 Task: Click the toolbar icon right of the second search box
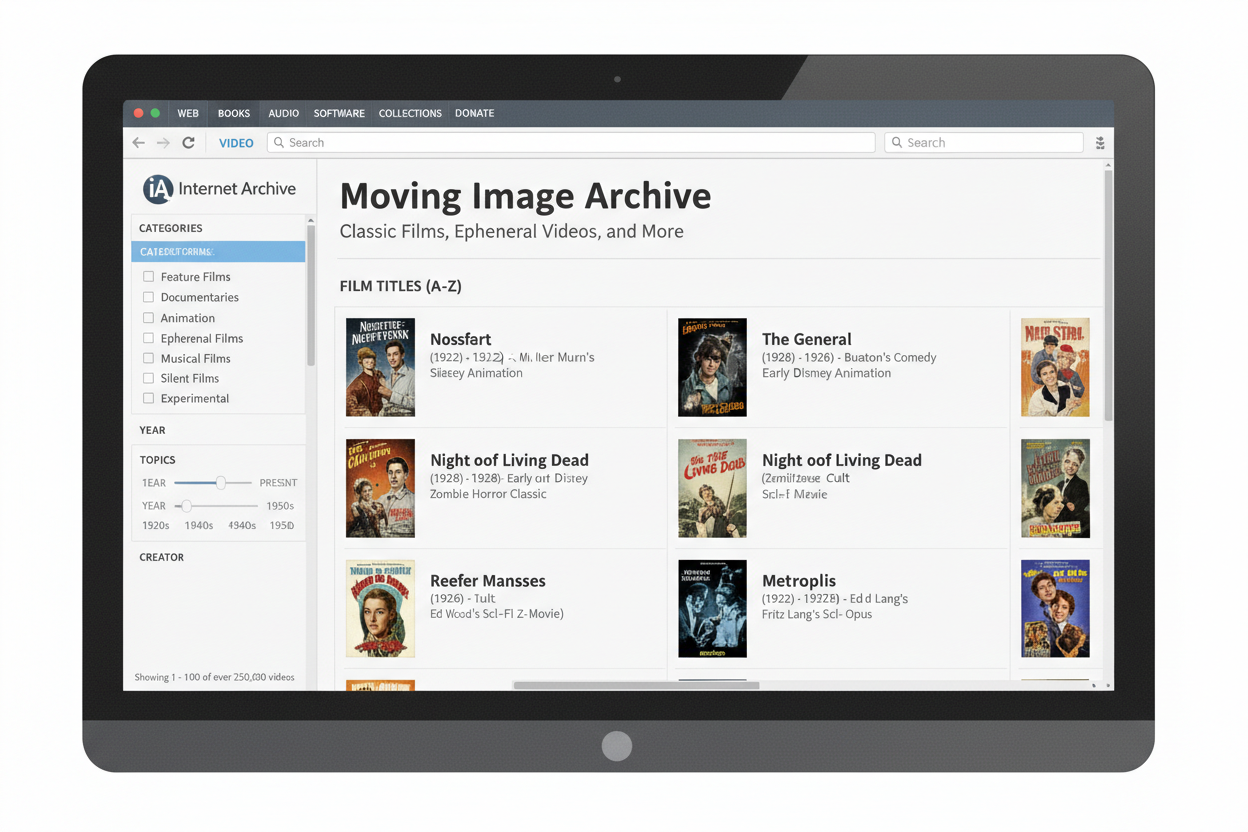(x=1100, y=143)
